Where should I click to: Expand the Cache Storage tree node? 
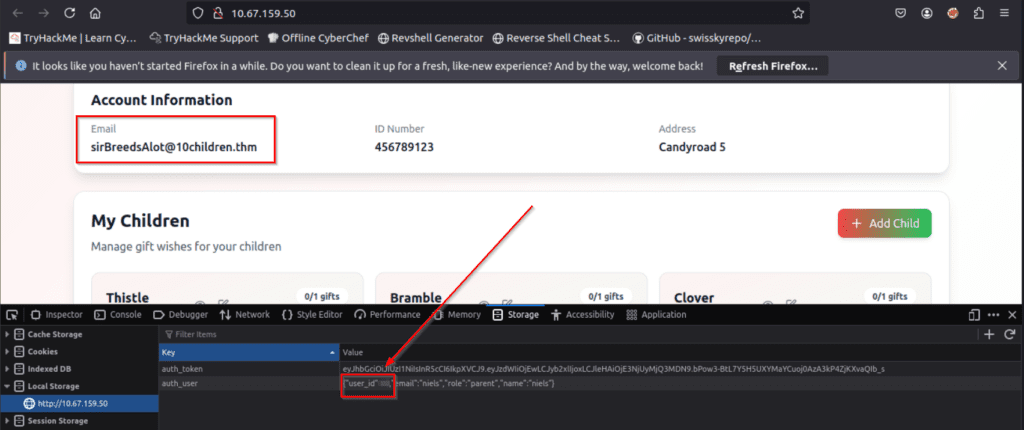pos(9,334)
